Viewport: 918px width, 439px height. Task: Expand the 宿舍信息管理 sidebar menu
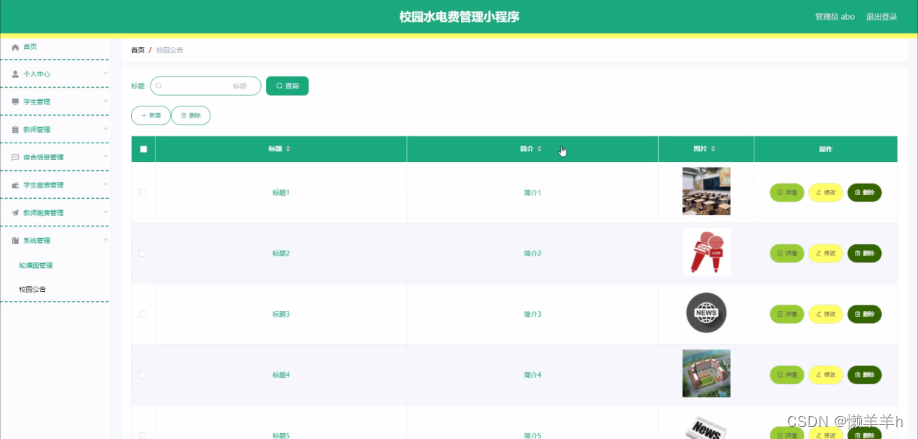click(55, 157)
